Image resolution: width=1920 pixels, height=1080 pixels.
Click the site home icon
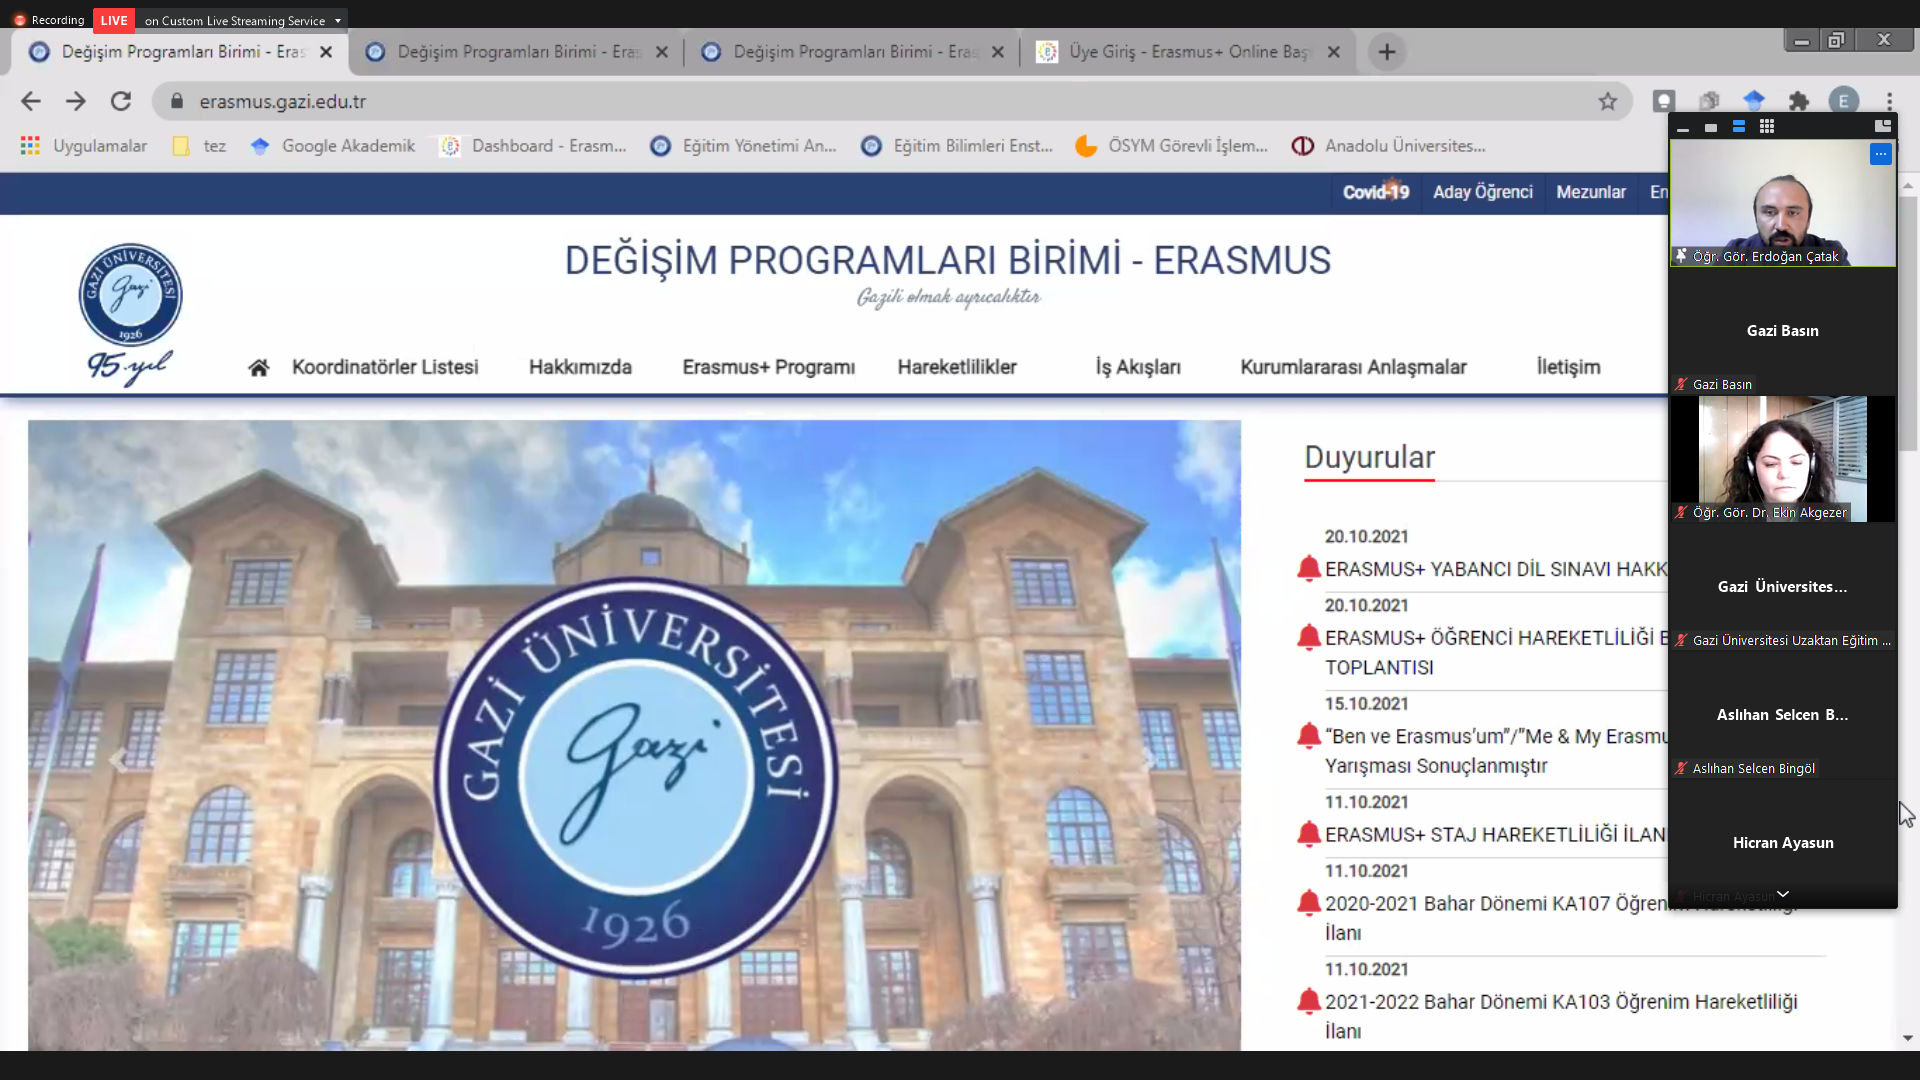pyautogui.click(x=258, y=368)
